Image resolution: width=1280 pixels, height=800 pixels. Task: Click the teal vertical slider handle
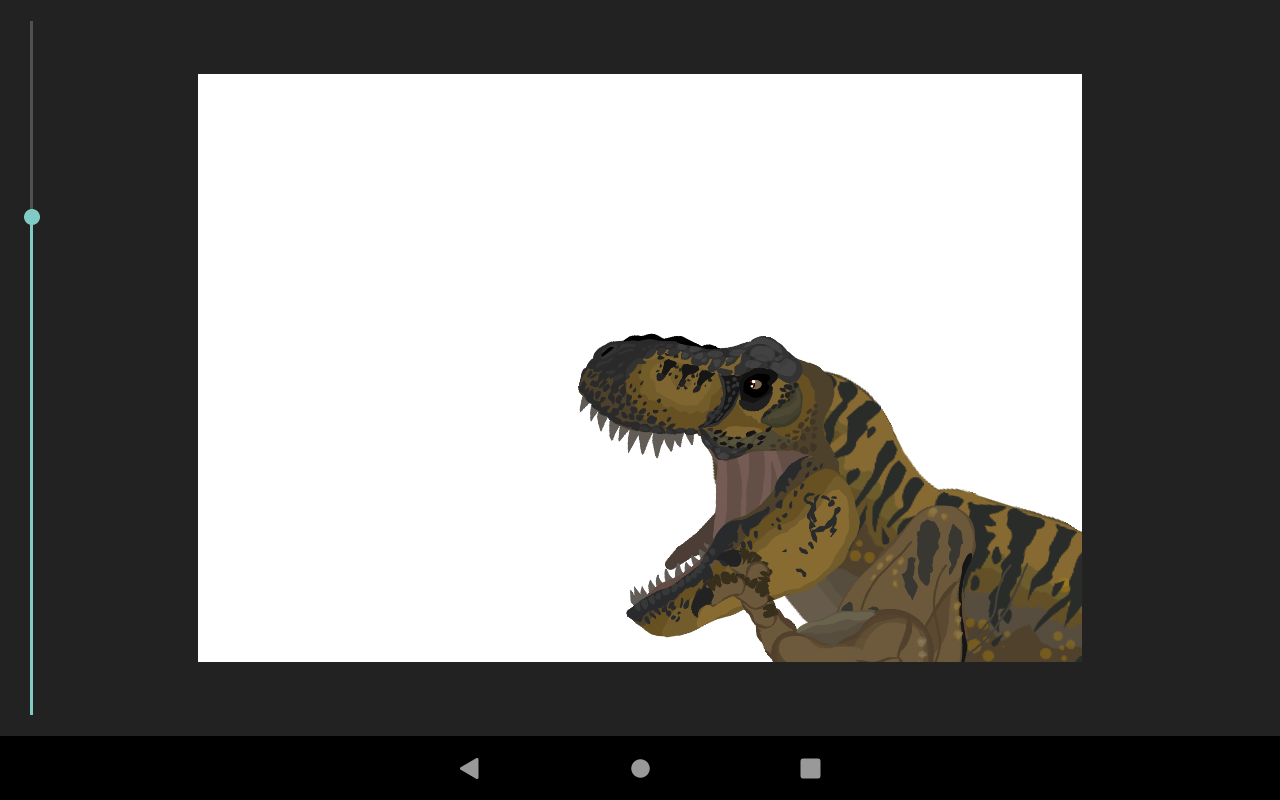pos(32,217)
